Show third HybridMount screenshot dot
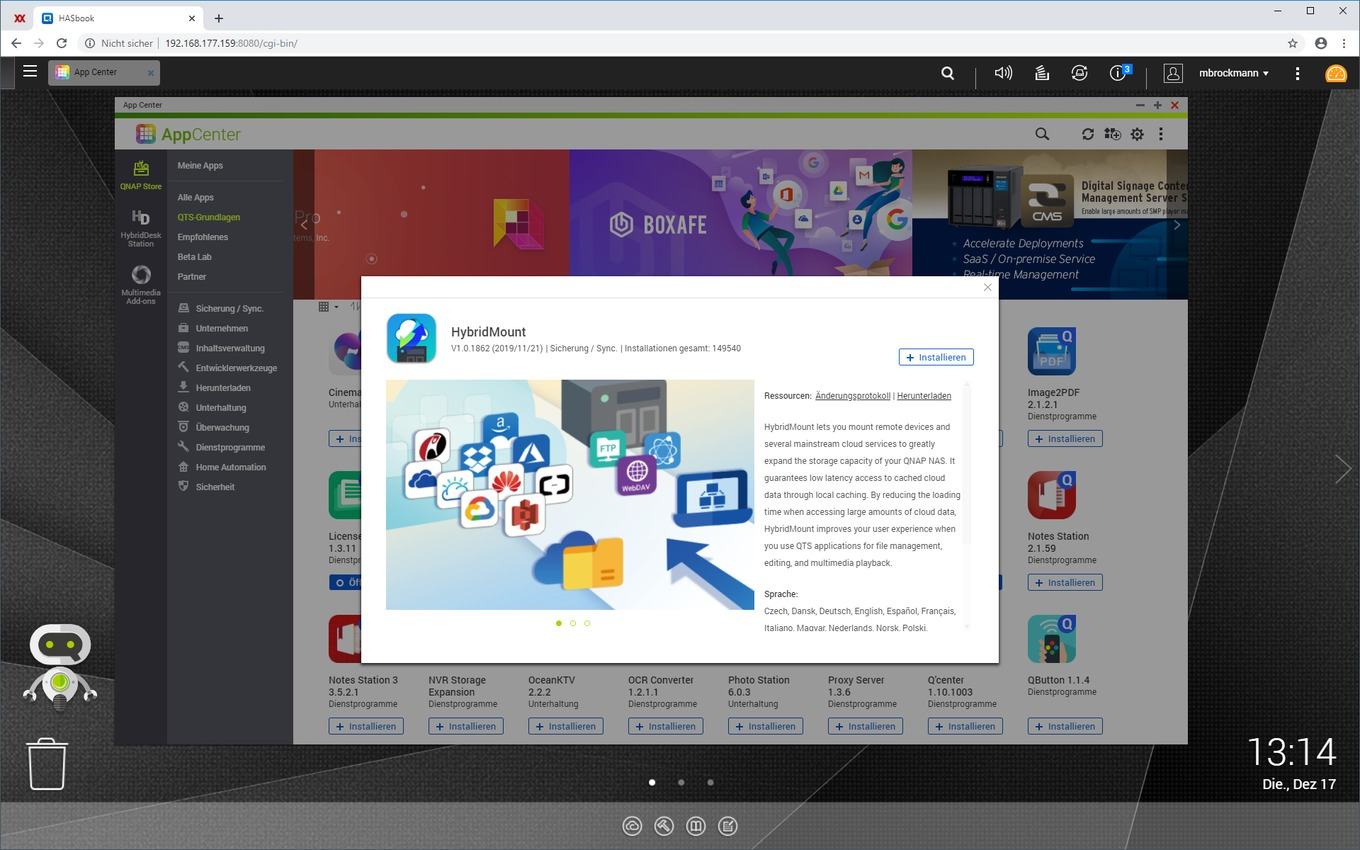Image resolution: width=1360 pixels, height=850 pixels. click(587, 623)
